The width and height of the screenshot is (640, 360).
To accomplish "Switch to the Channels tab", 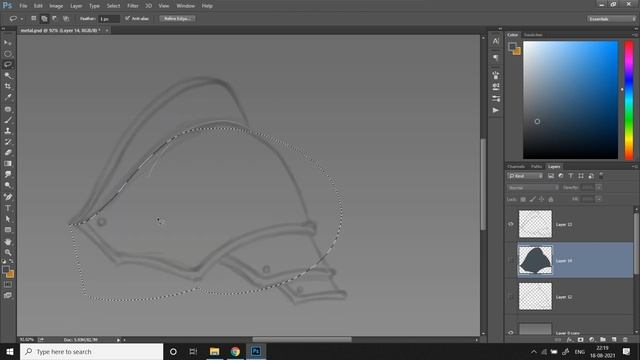I will pos(516,167).
